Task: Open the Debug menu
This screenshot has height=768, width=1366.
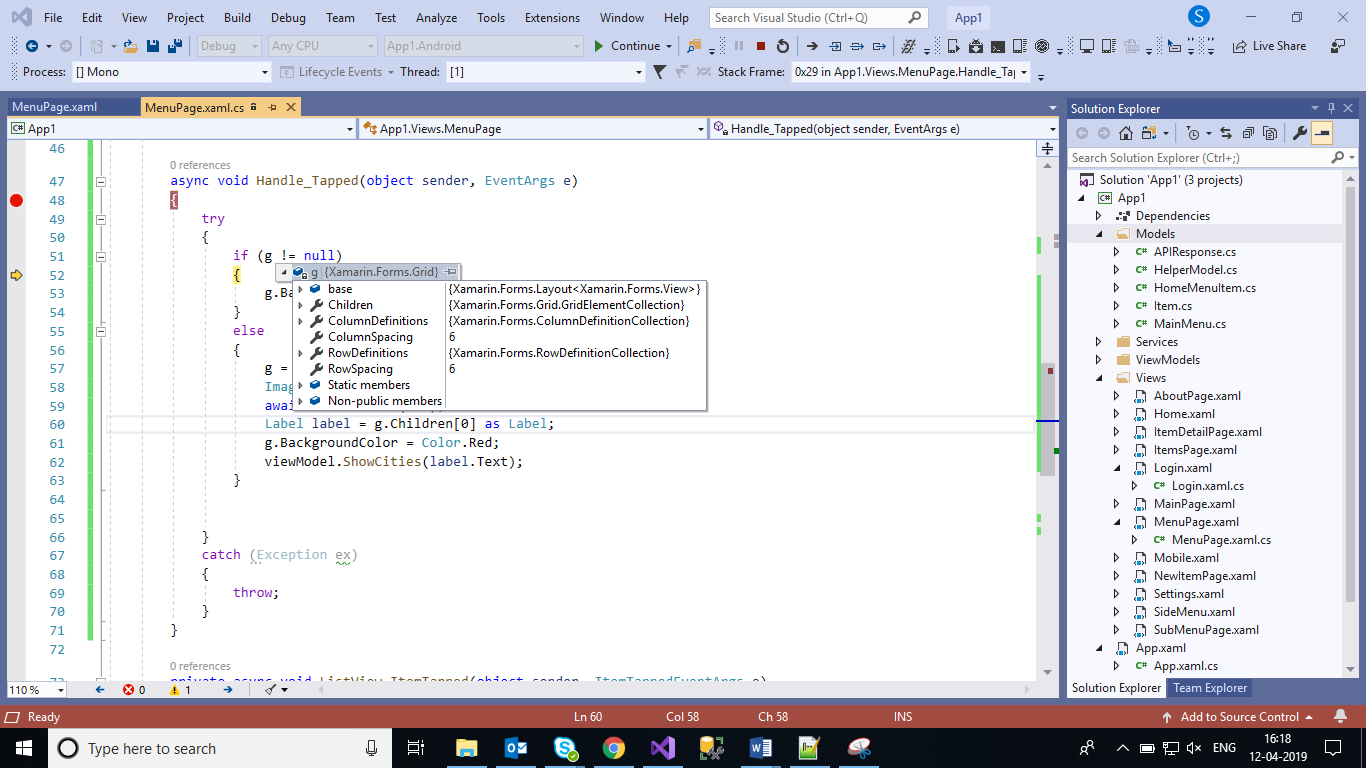Action: tap(288, 18)
